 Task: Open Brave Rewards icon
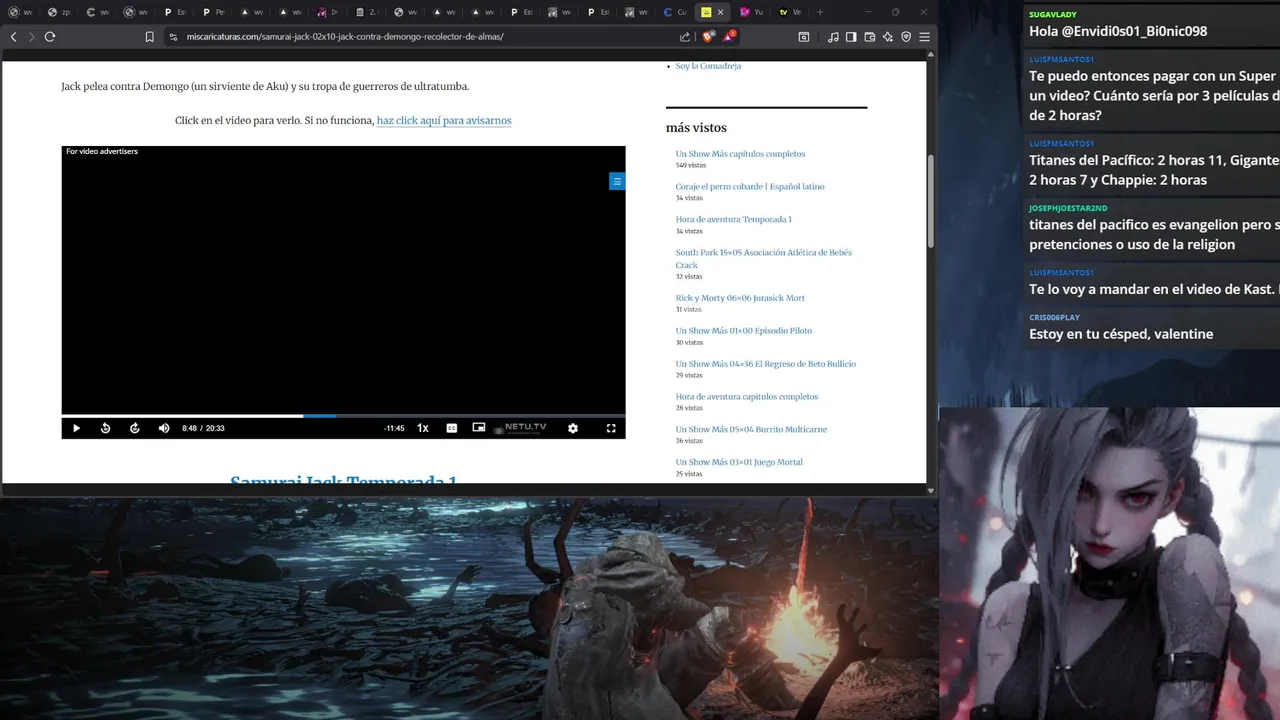pyautogui.click(x=729, y=37)
